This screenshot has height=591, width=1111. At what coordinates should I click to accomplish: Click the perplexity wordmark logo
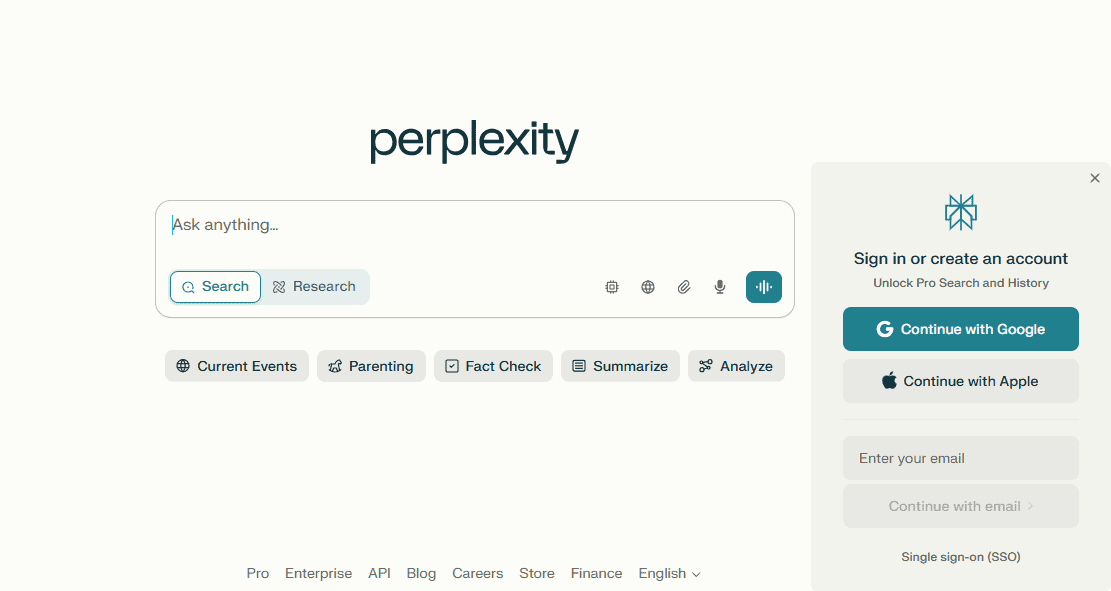[x=474, y=142]
